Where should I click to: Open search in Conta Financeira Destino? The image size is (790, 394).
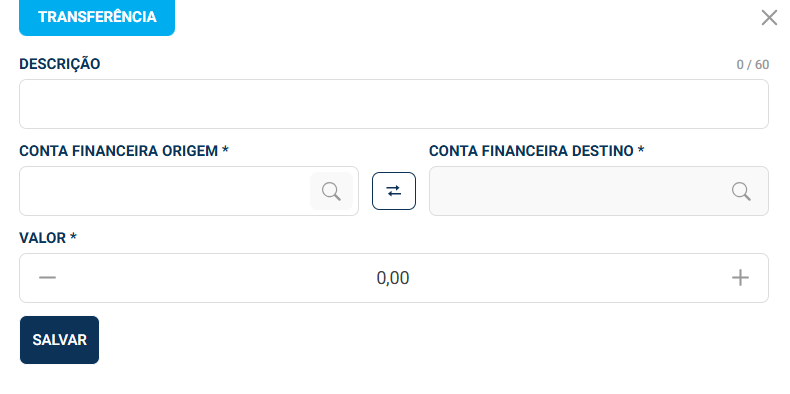click(x=741, y=191)
